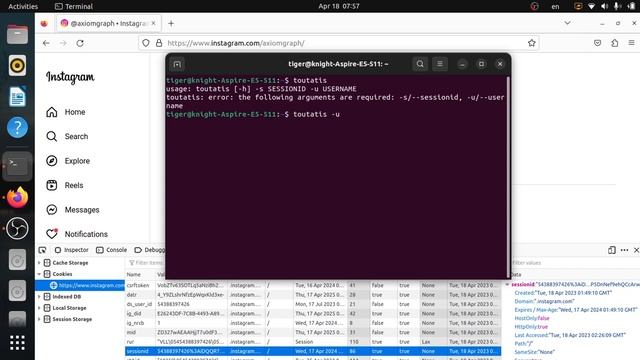Select the rur cookie row
Viewport: 640px width, 360px height.
click(x=313, y=342)
